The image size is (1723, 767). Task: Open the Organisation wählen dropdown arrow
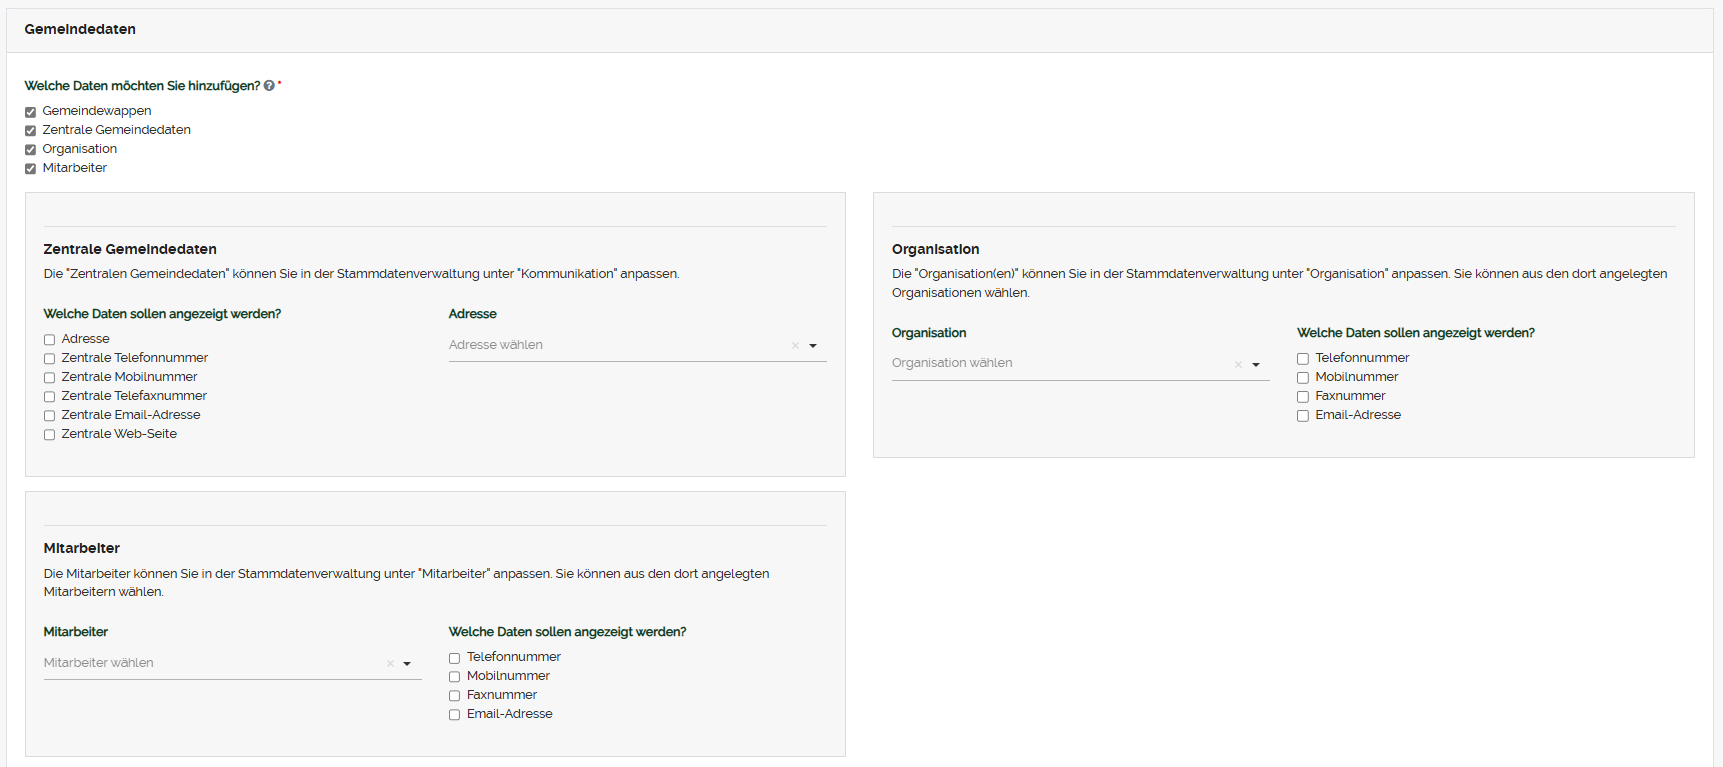1256,365
